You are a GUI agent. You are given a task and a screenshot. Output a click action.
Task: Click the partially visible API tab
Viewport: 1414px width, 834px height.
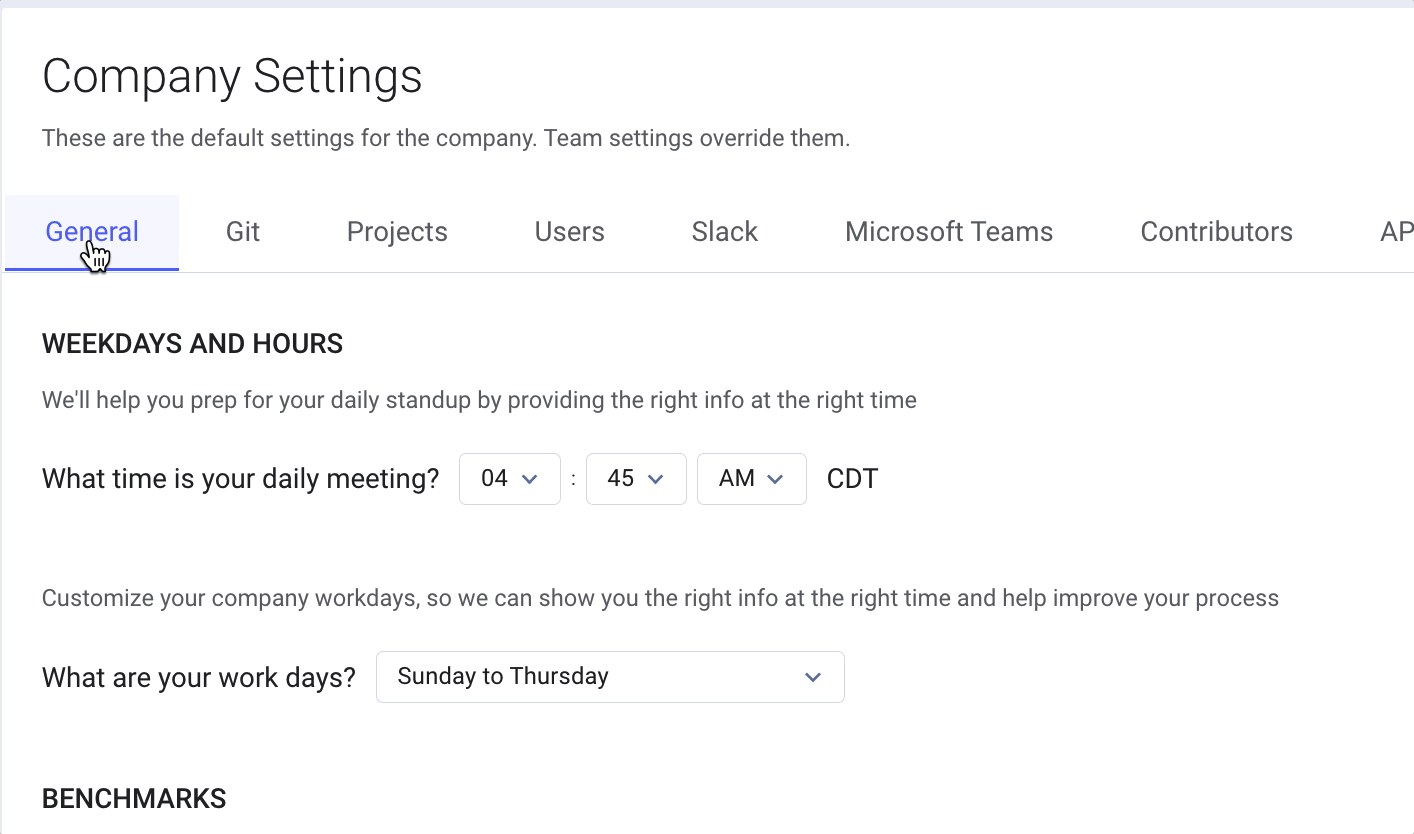pos(1396,232)
